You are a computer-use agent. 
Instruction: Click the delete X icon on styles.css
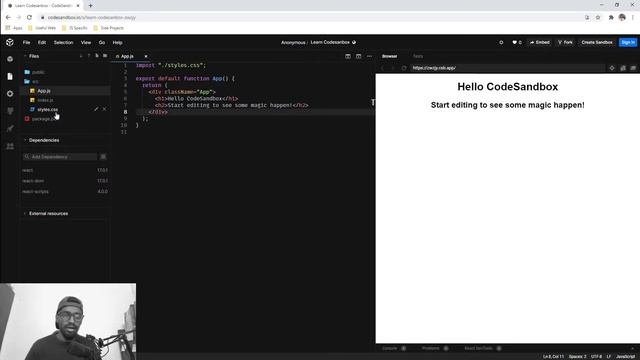[104, 109]
